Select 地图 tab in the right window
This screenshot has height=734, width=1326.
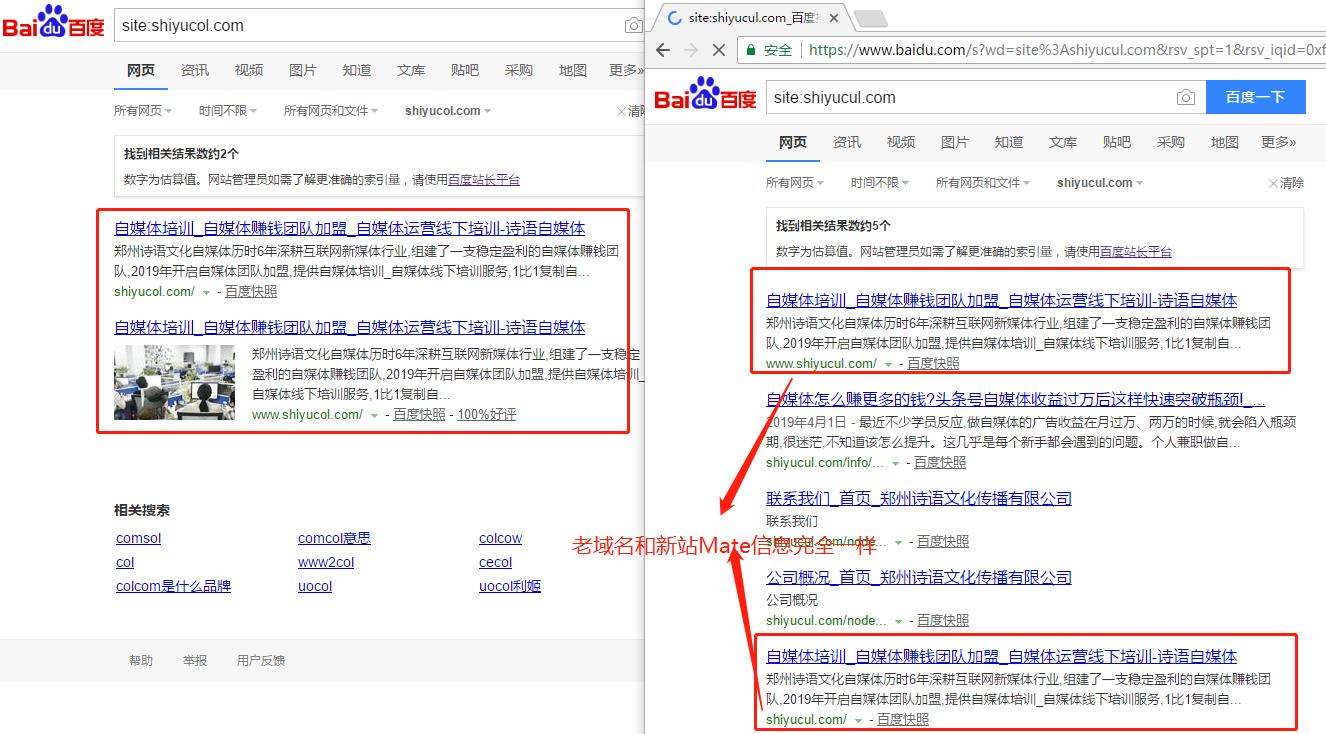[1225, 142]
